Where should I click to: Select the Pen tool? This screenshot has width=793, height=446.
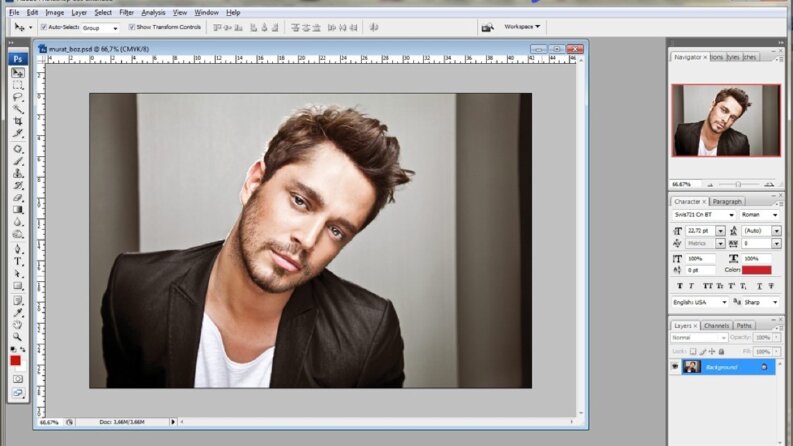(18, 249)
